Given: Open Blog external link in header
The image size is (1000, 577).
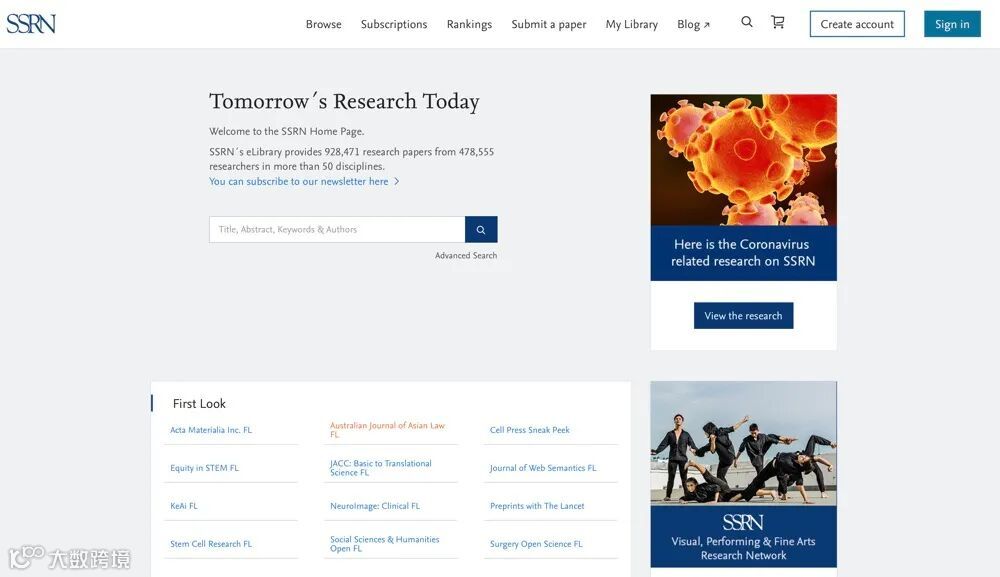Looking at the screenshot, I should click(x=693, y=24).
